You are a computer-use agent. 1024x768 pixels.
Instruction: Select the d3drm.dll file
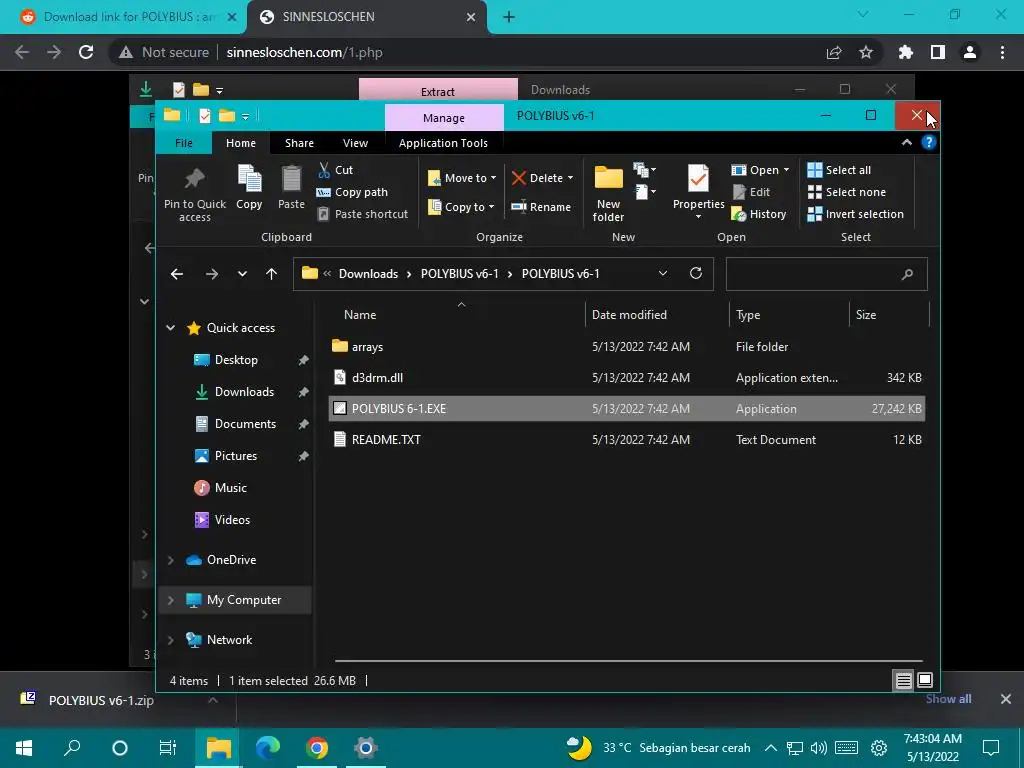pyautogui.click(x=627, y=377)
